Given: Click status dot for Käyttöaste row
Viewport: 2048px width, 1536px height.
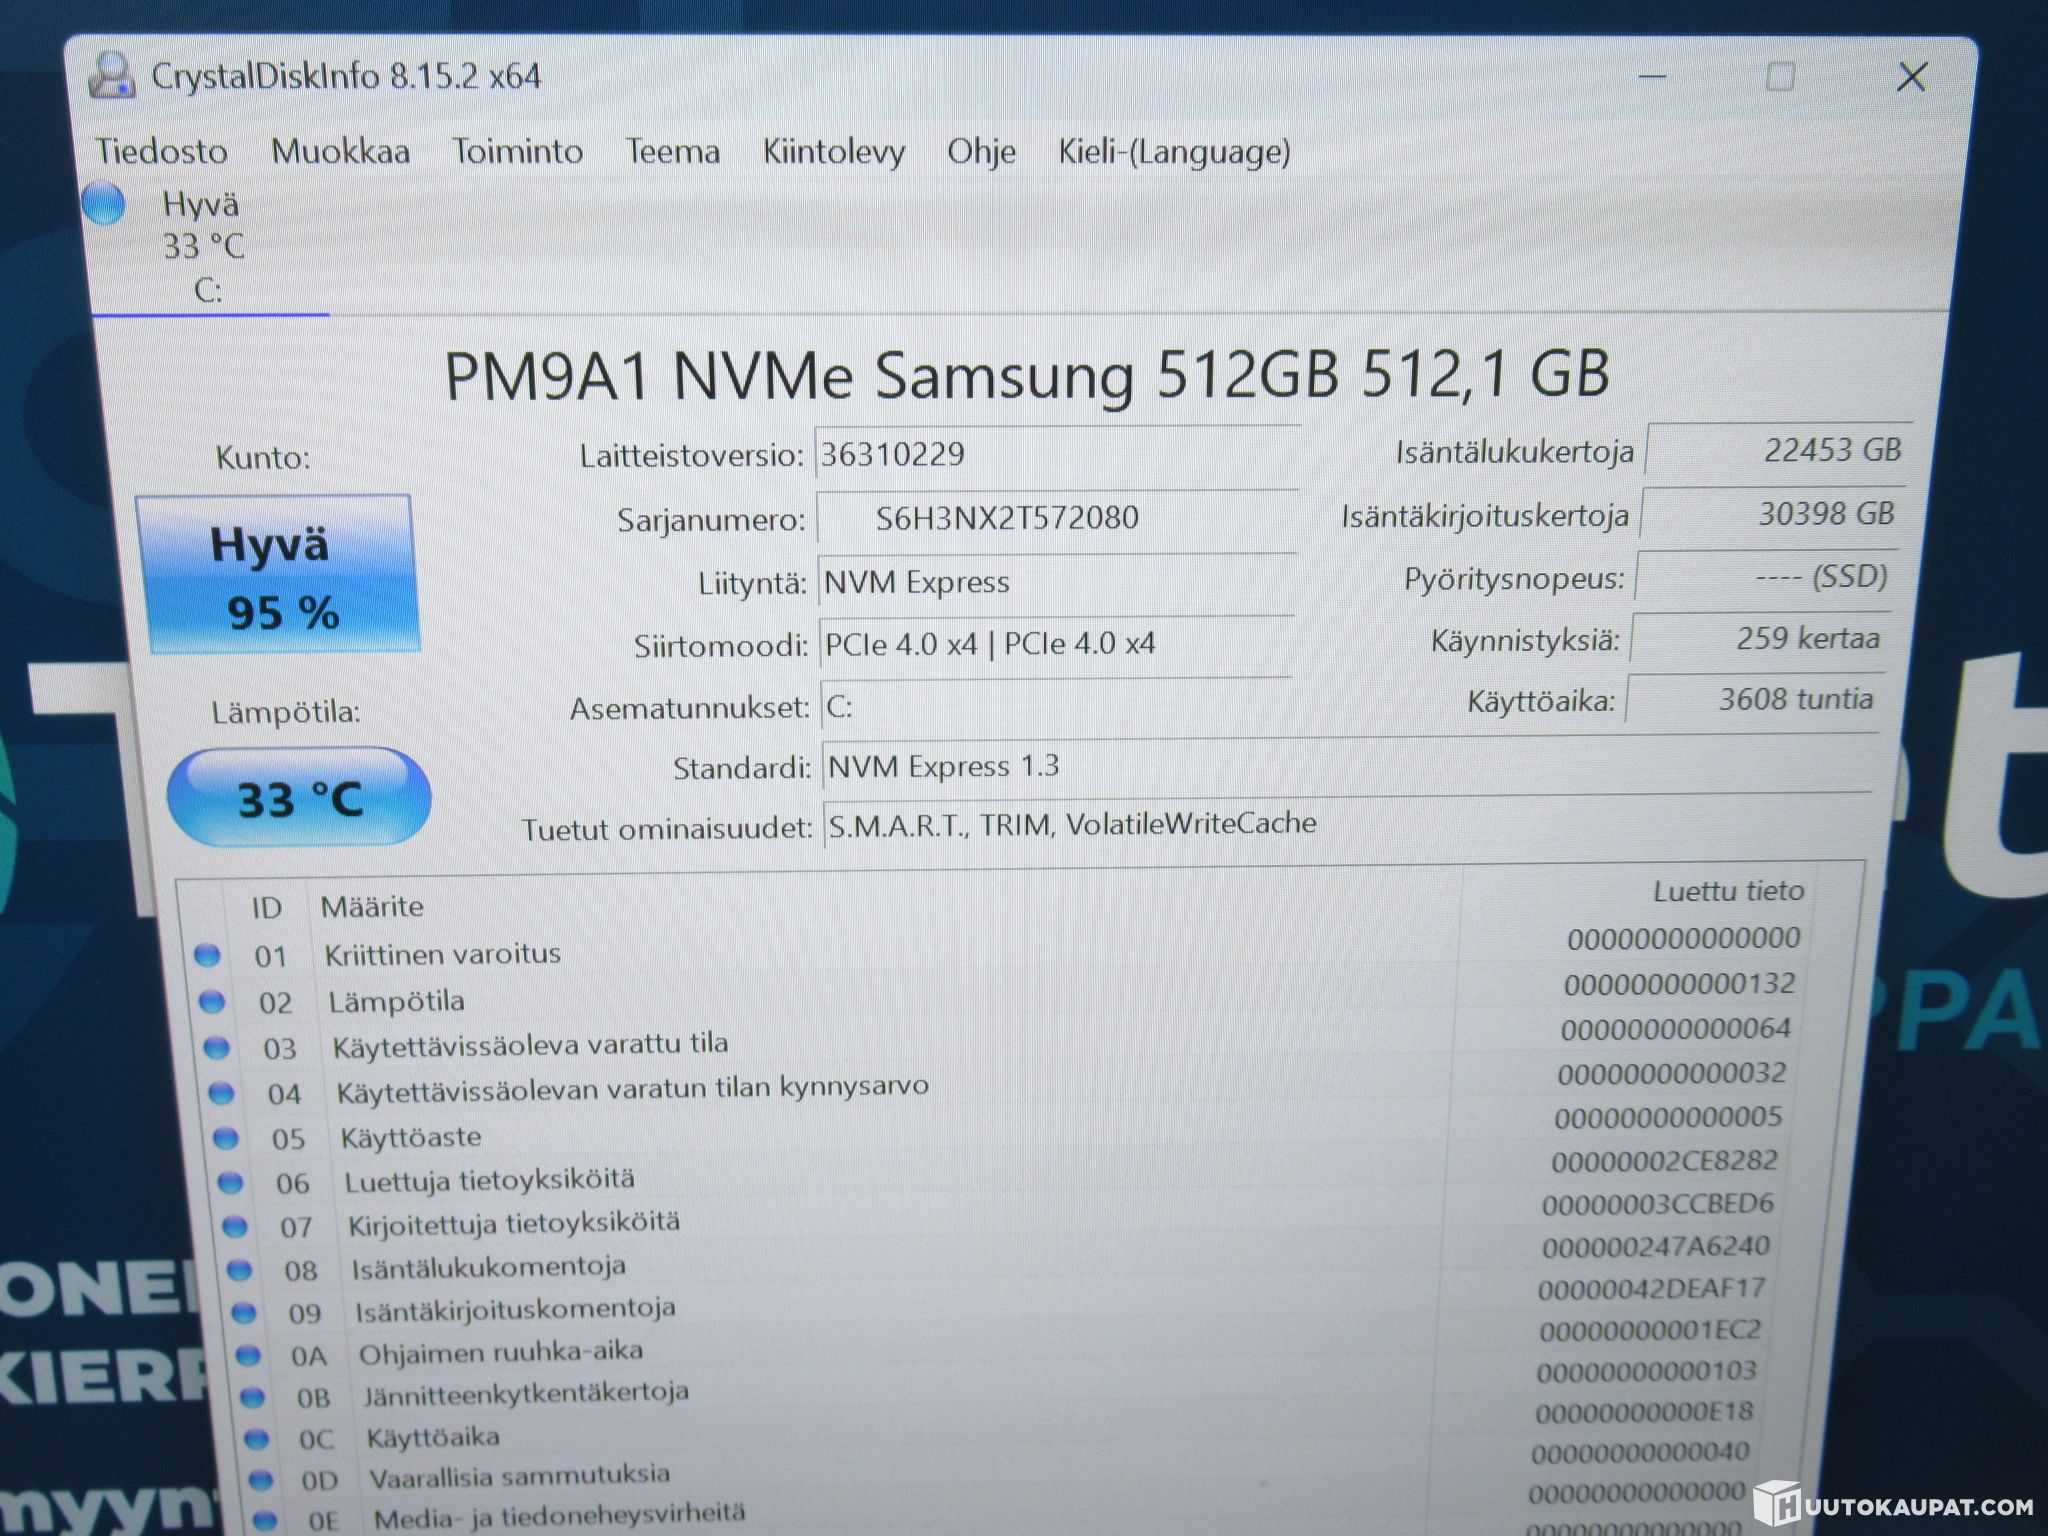Looking at the screenshot, I should pyautogui.click(x=226, y=1137).
